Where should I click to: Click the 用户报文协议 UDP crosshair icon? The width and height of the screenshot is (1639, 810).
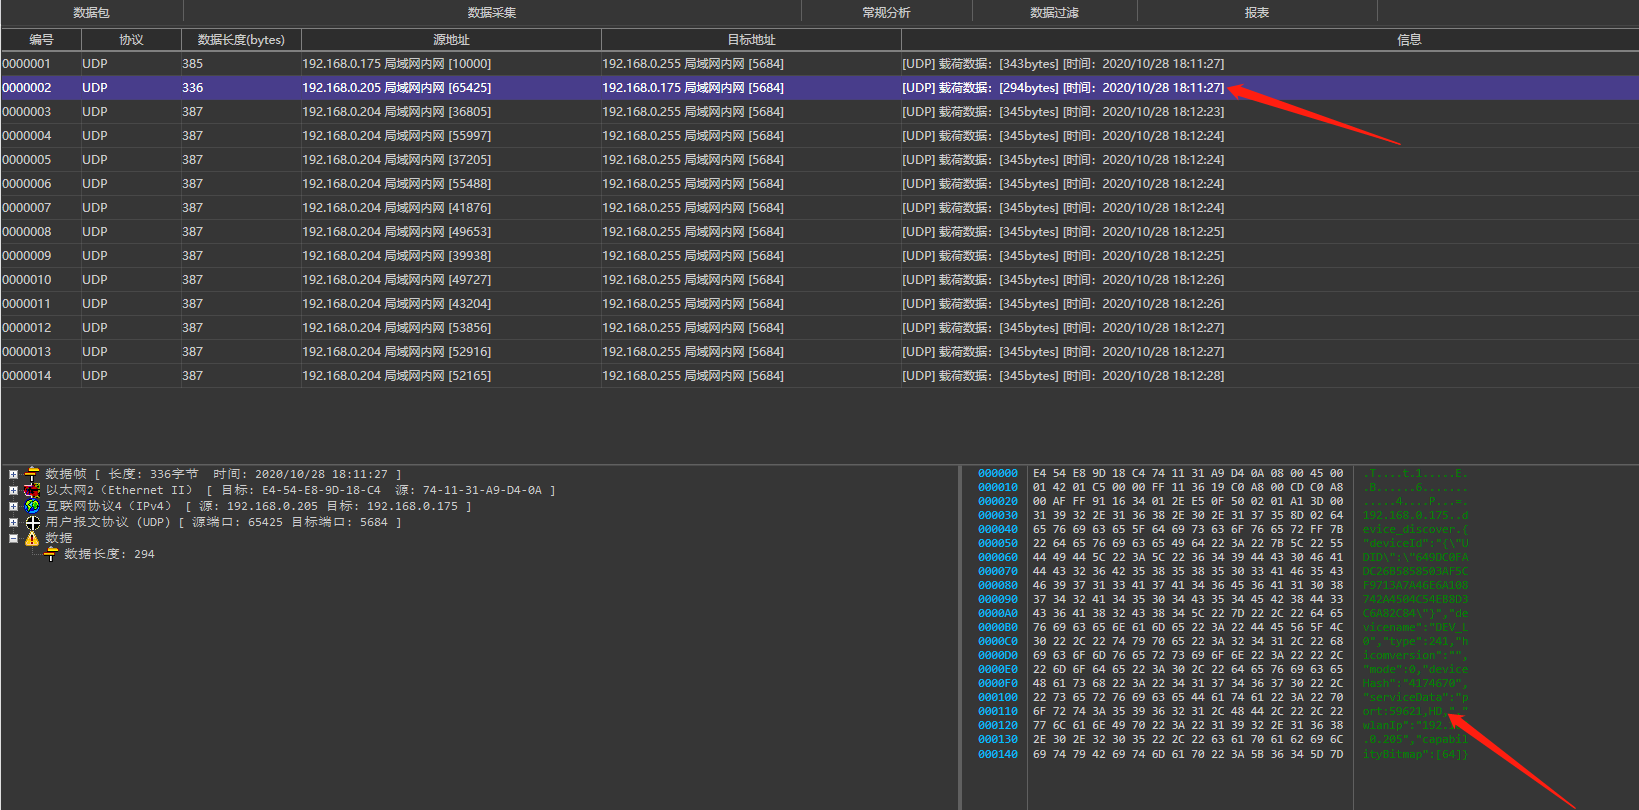click(x=32, y=522)
